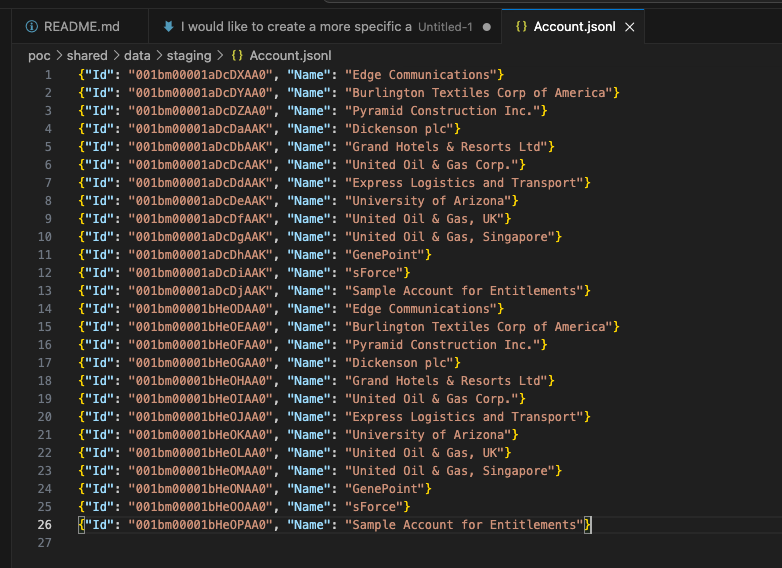Screen dimensions: 782x568
Task: Click the unsaved dot on Untitled-1 tab
Action: (x=487, y=27)
